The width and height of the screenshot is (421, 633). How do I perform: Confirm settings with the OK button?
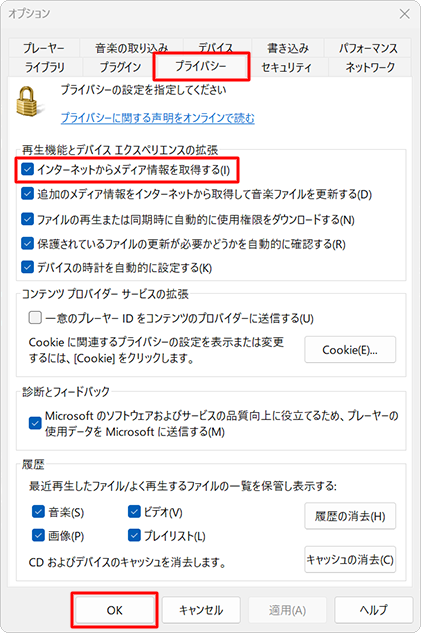(115, 610)
